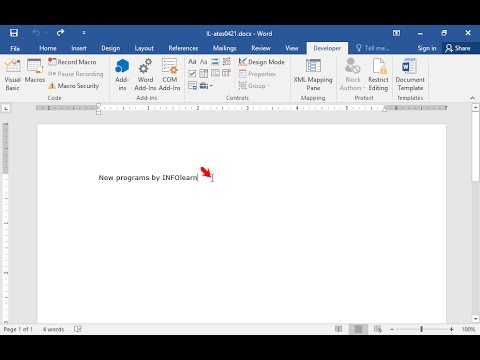This screenshot has height=360, width=480.
Task: Click the text 'New programs by INFOlearn'
Action: (x=148, y=178)
